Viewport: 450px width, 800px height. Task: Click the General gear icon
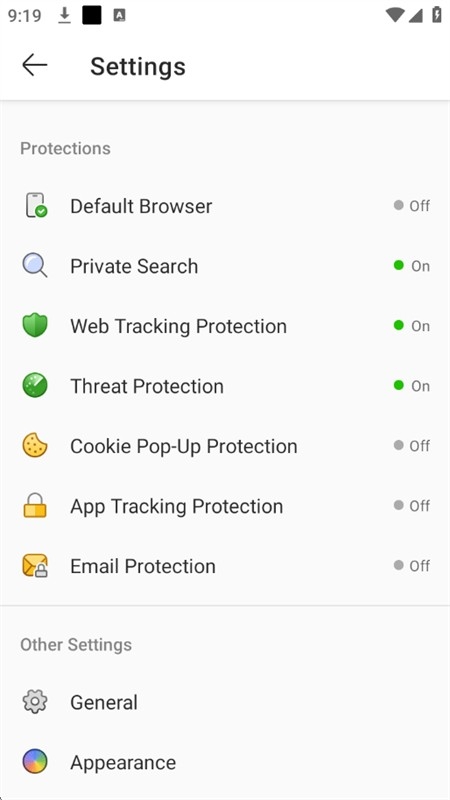pos(35,702)
